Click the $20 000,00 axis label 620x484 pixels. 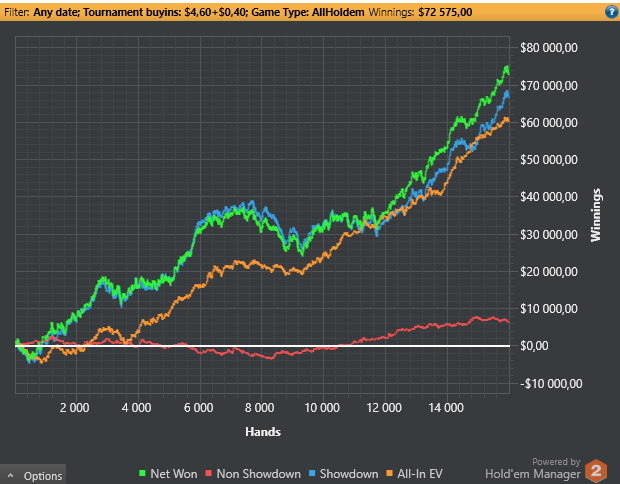coord(549,272)
